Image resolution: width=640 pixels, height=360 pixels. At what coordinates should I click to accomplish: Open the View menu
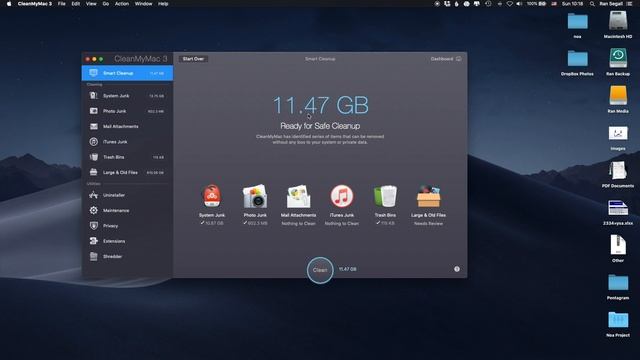pyautogui.click(x=91, y=4)
